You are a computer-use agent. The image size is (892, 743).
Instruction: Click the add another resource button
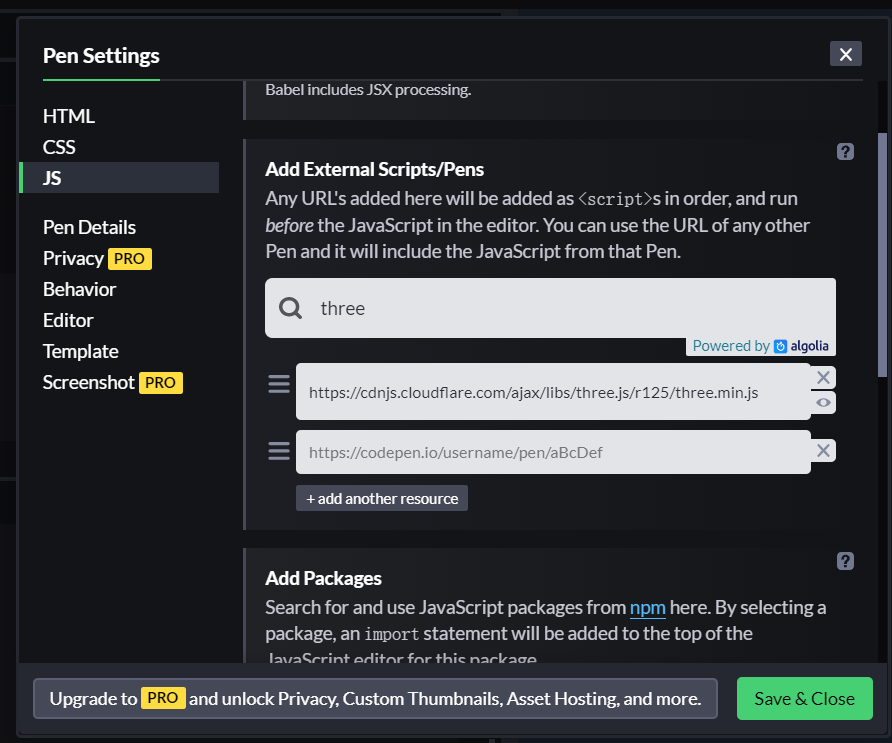pos(382,498)
